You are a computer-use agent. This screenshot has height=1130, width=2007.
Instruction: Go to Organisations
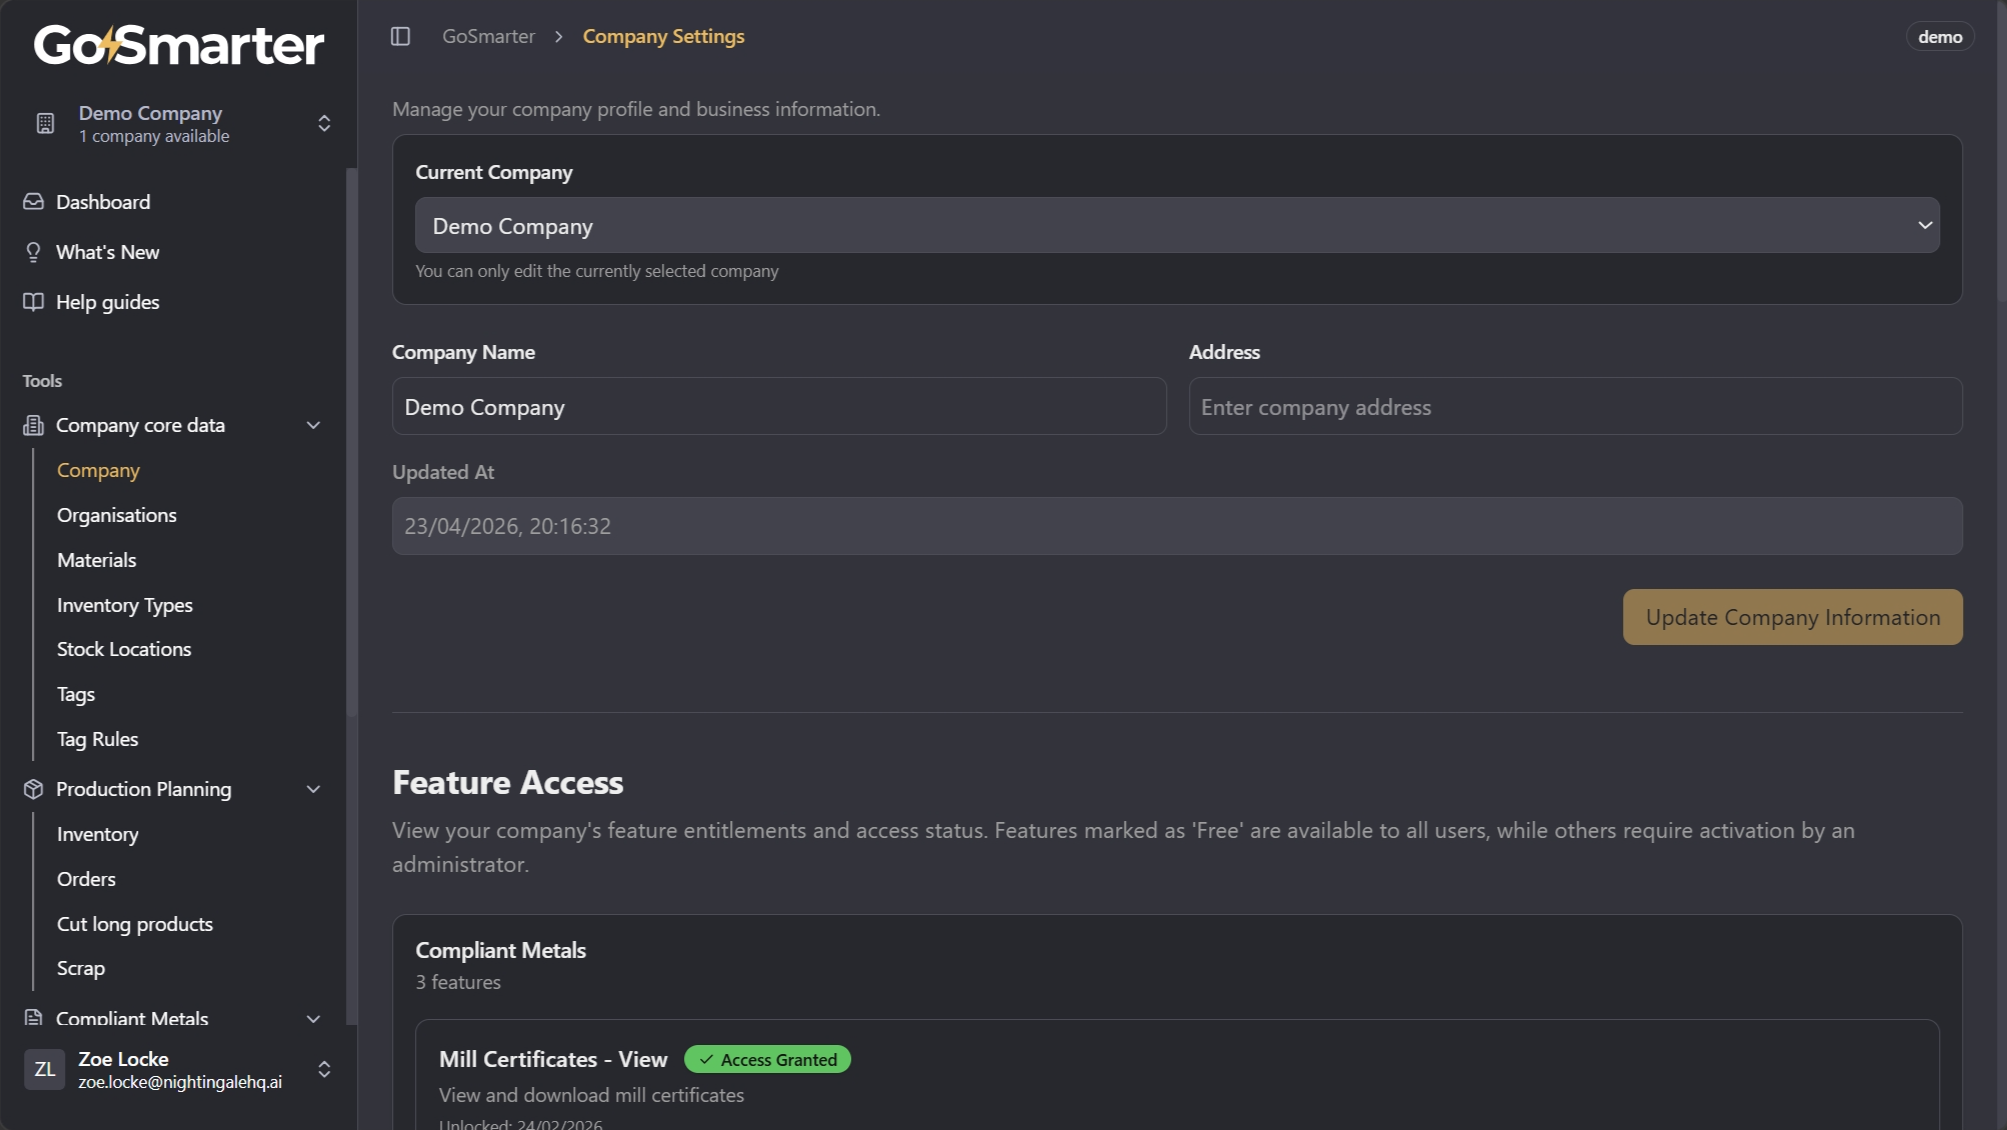[117, 515]
